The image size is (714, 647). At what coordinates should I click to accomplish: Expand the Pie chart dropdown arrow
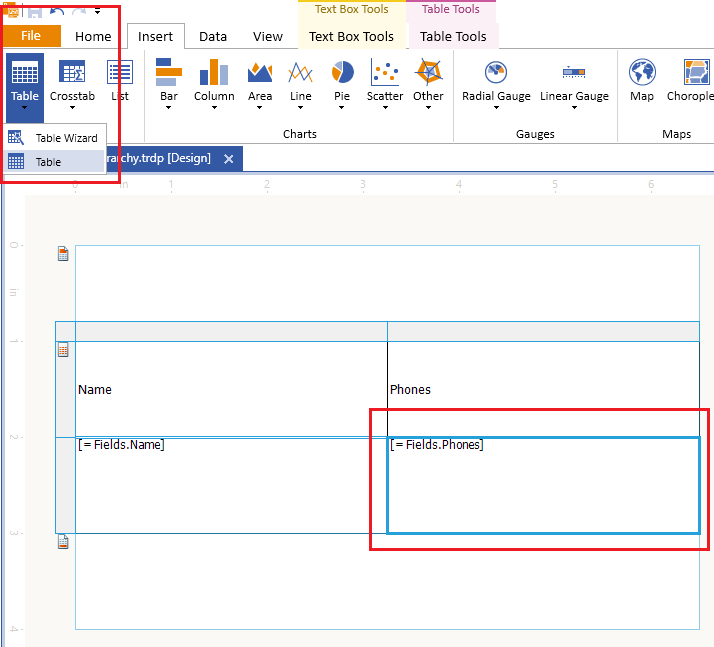pyautogui.click(x=342, y=108)
